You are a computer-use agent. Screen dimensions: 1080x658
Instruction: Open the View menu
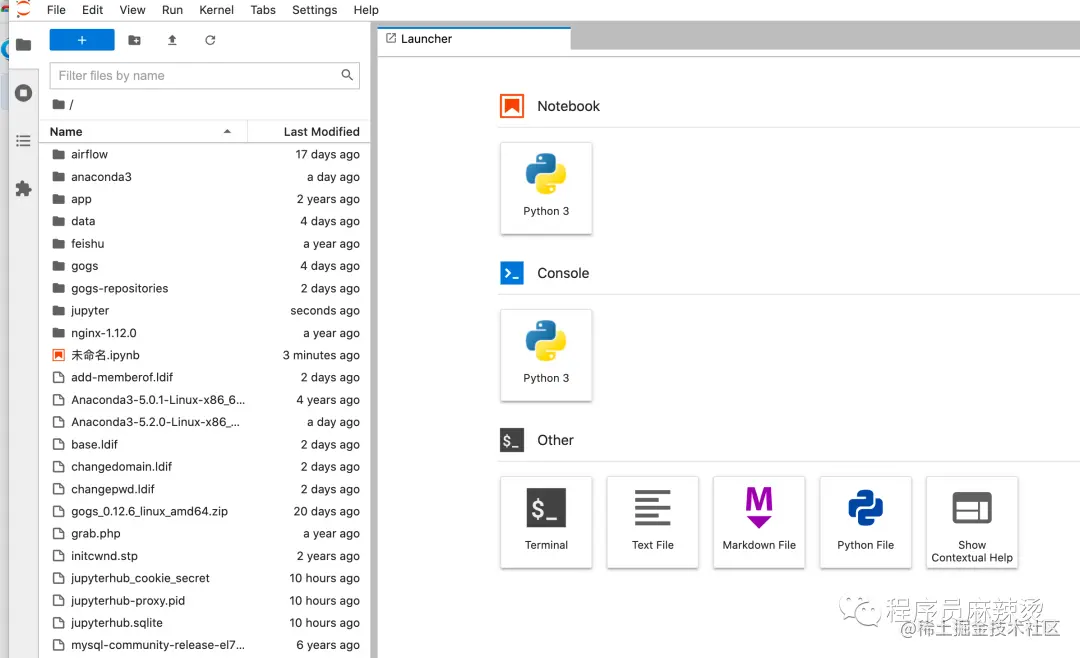point(132,10)
